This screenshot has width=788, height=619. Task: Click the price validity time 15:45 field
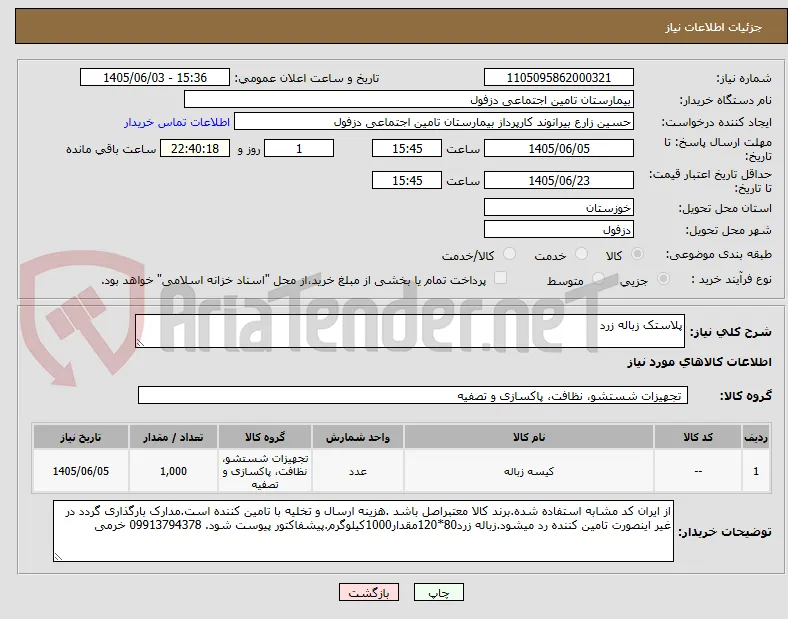pyautogui.click(x=407, y=180)
